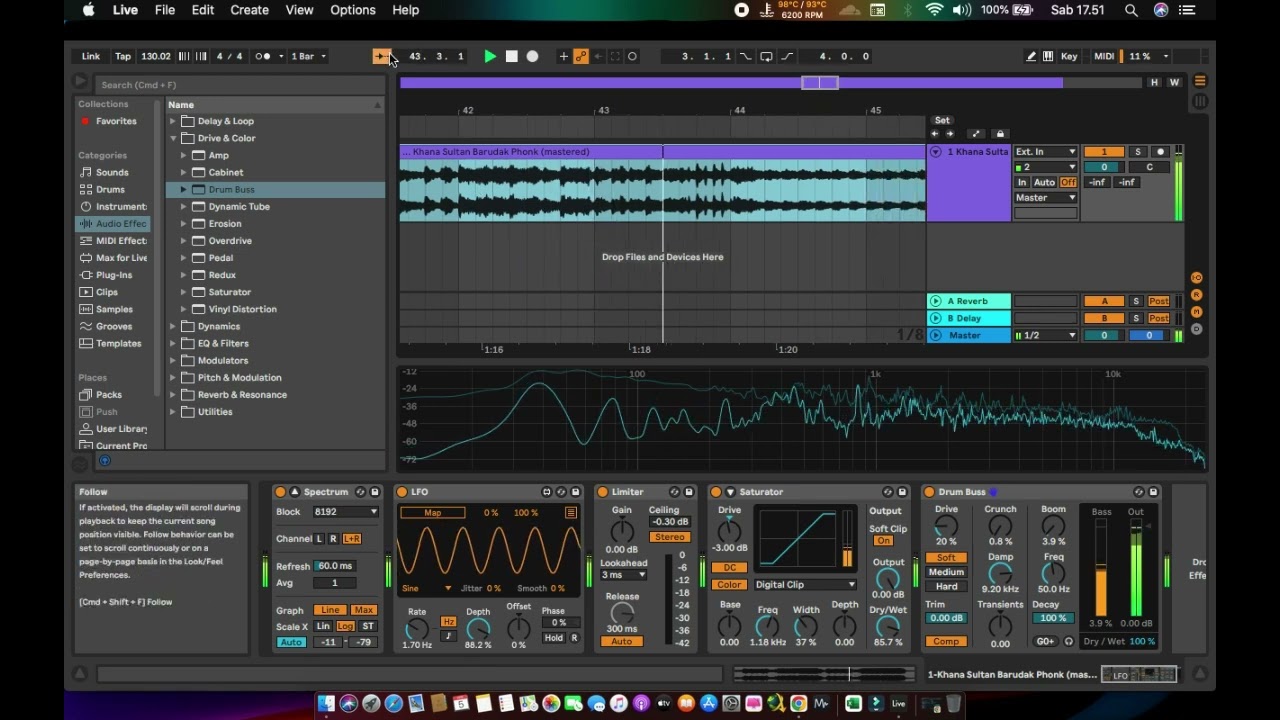
Task: Hot-swap the Limiter preset
Action: coord(674,492)
